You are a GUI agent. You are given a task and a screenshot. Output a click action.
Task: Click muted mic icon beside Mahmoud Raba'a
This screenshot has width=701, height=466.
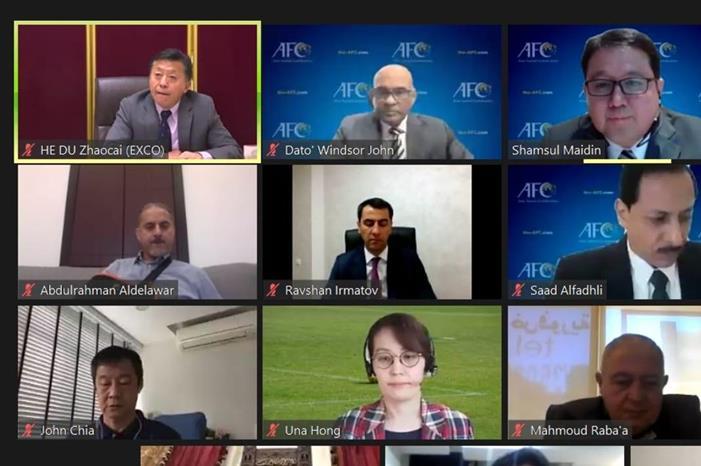(x=518, y=430)
